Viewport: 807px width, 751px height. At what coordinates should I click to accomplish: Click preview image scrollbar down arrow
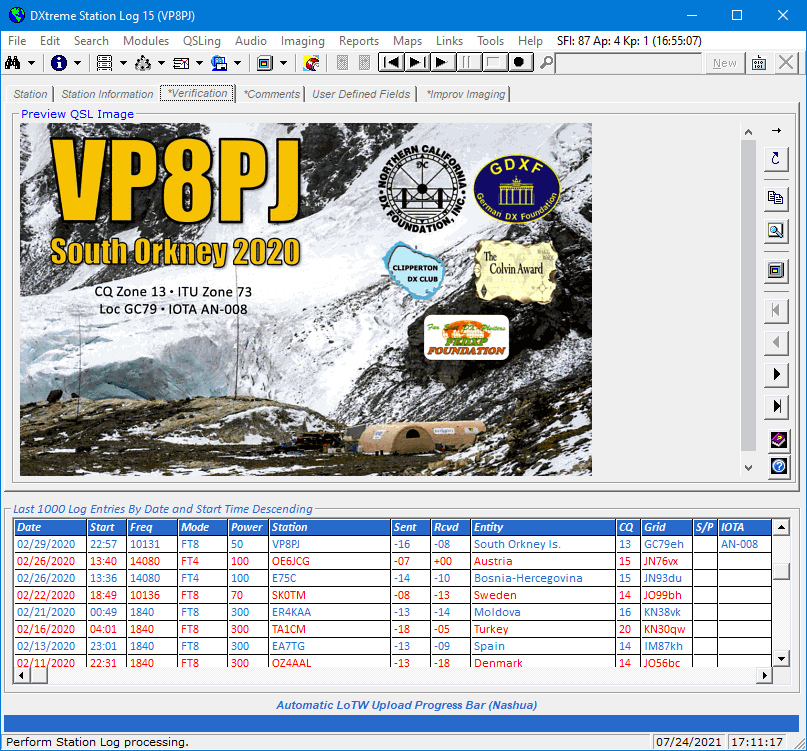point(748,467)
